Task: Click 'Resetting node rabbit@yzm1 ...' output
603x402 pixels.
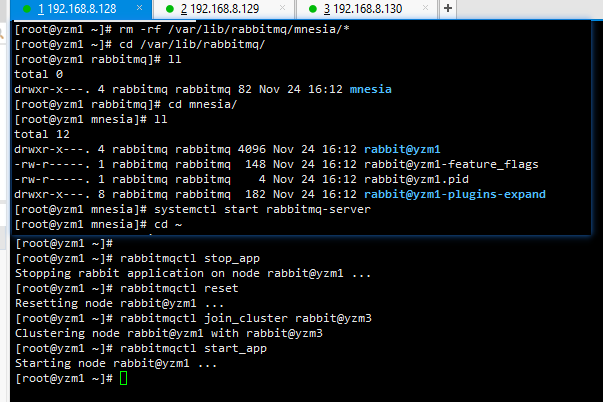Action: pos(119,303)
